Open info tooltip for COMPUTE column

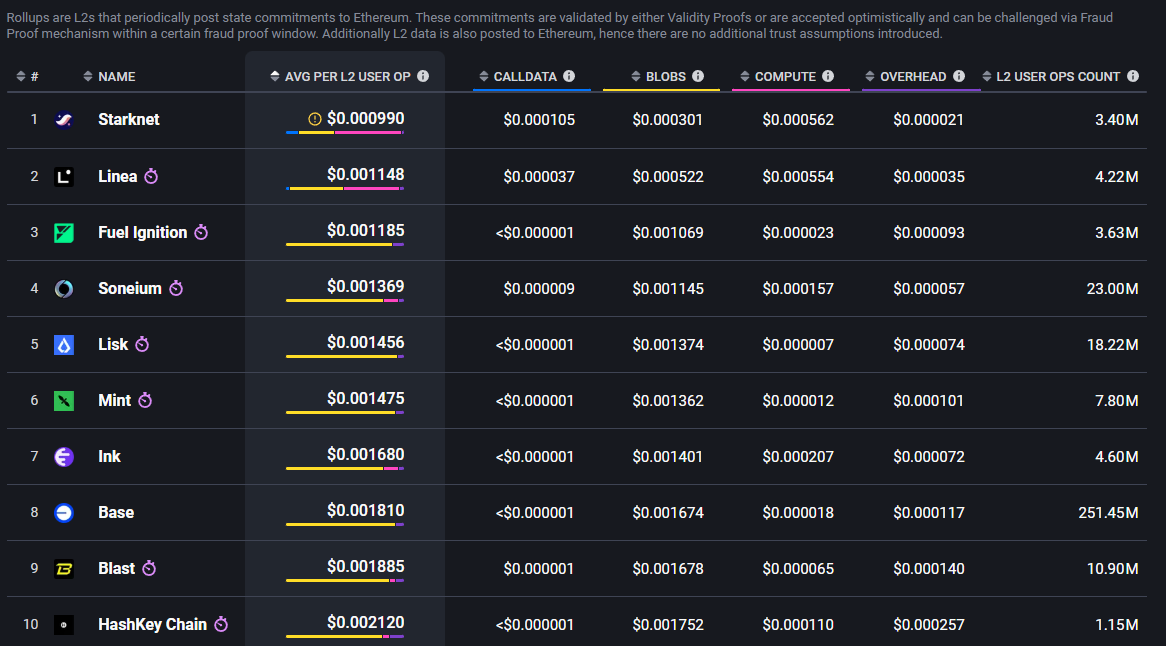[x=828, y=76]
